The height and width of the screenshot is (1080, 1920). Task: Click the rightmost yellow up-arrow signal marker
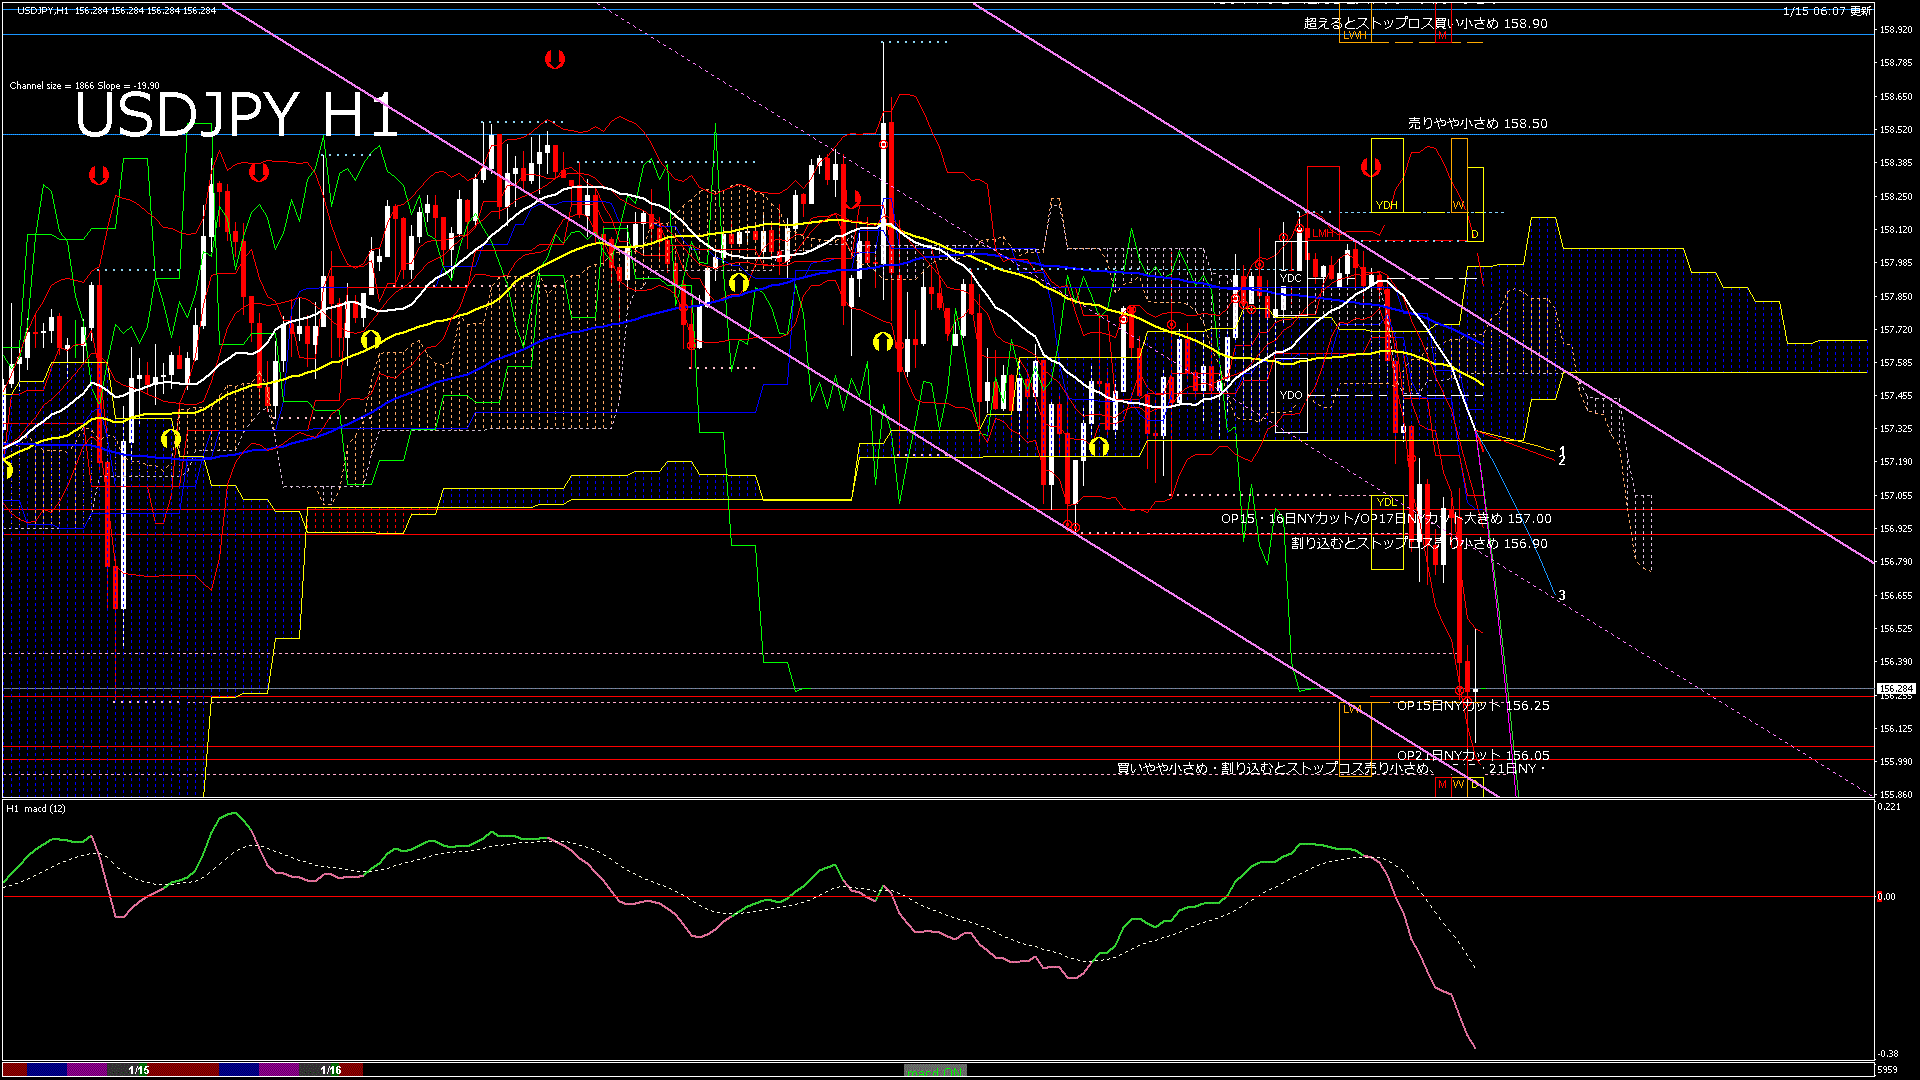point(1099,446)
